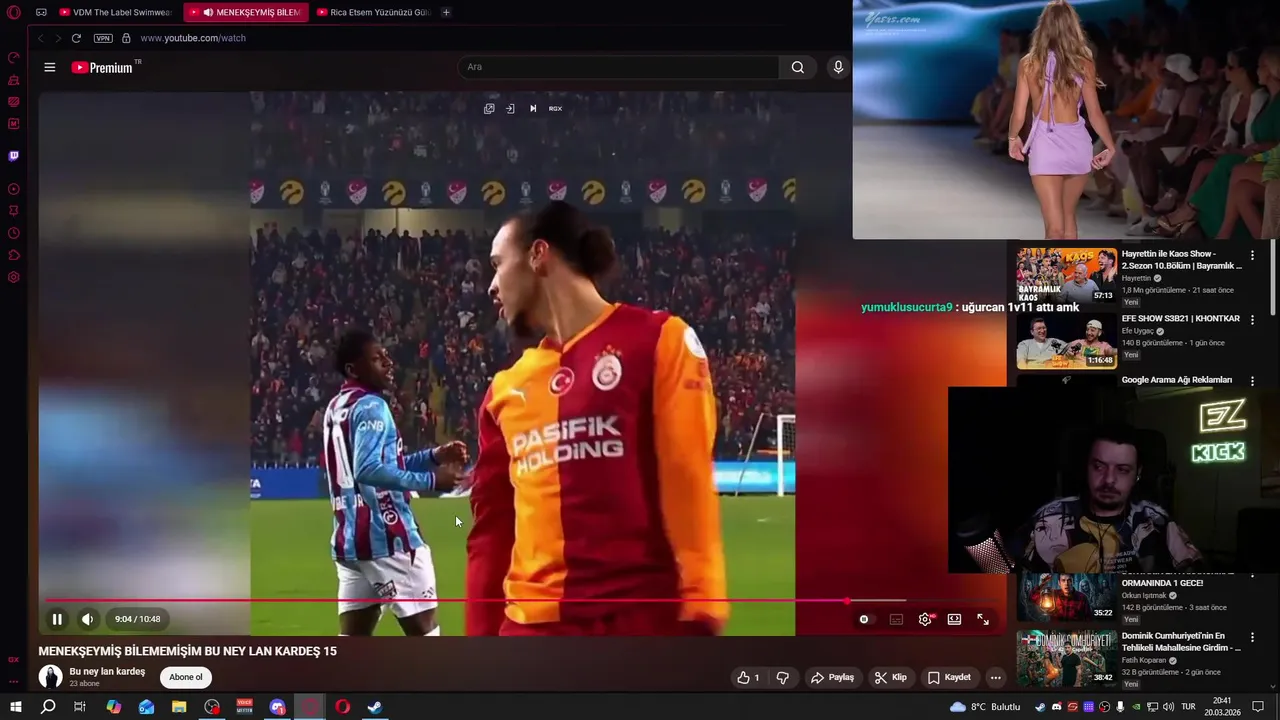Viewport: 1280px width, 720px height.
Task: Click the Paylaş share button
Action: 833,677
